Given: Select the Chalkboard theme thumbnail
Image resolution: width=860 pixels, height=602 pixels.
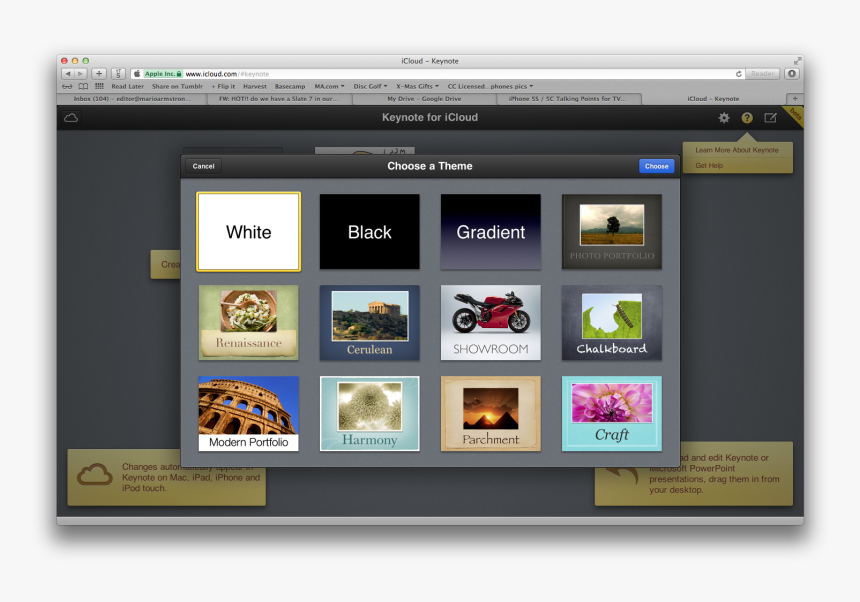Looking at the screenshot, I should [611, 322].
